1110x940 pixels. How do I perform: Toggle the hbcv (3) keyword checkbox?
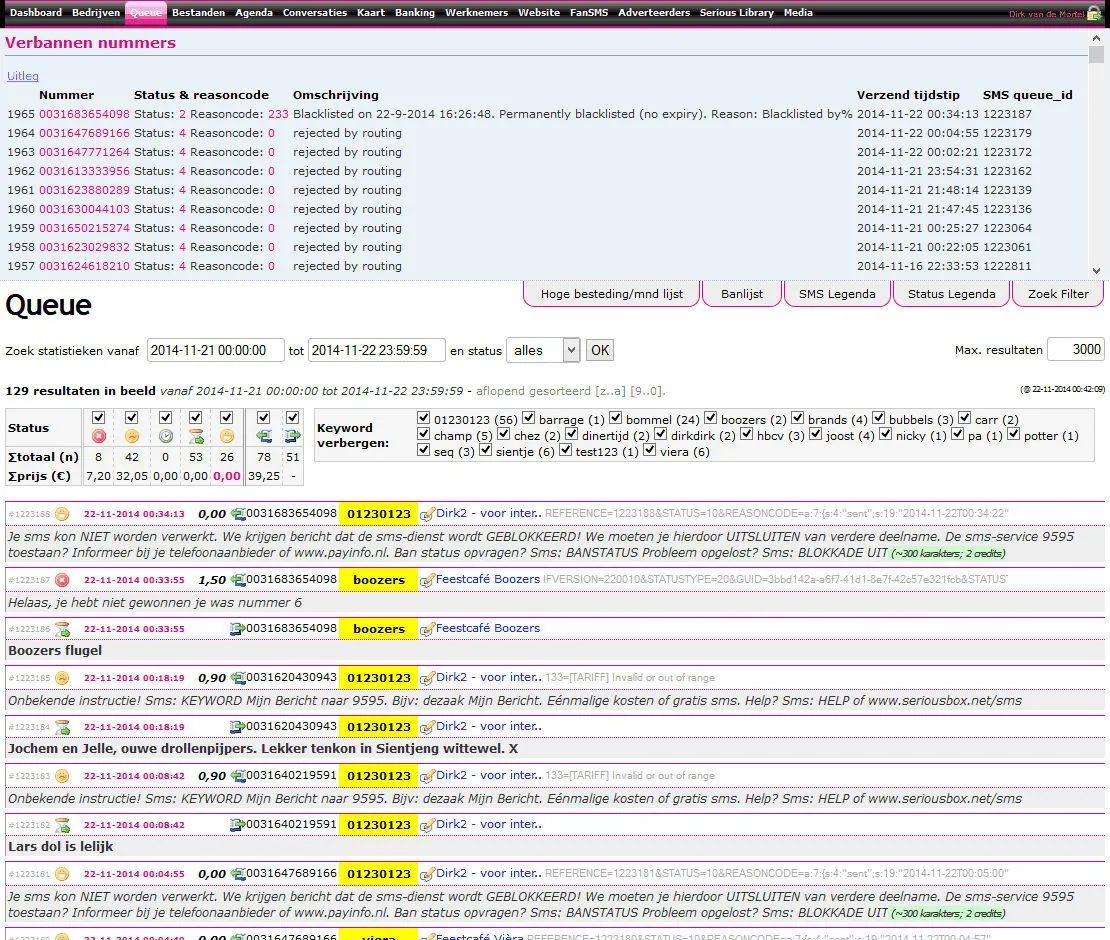click(746, 433)
